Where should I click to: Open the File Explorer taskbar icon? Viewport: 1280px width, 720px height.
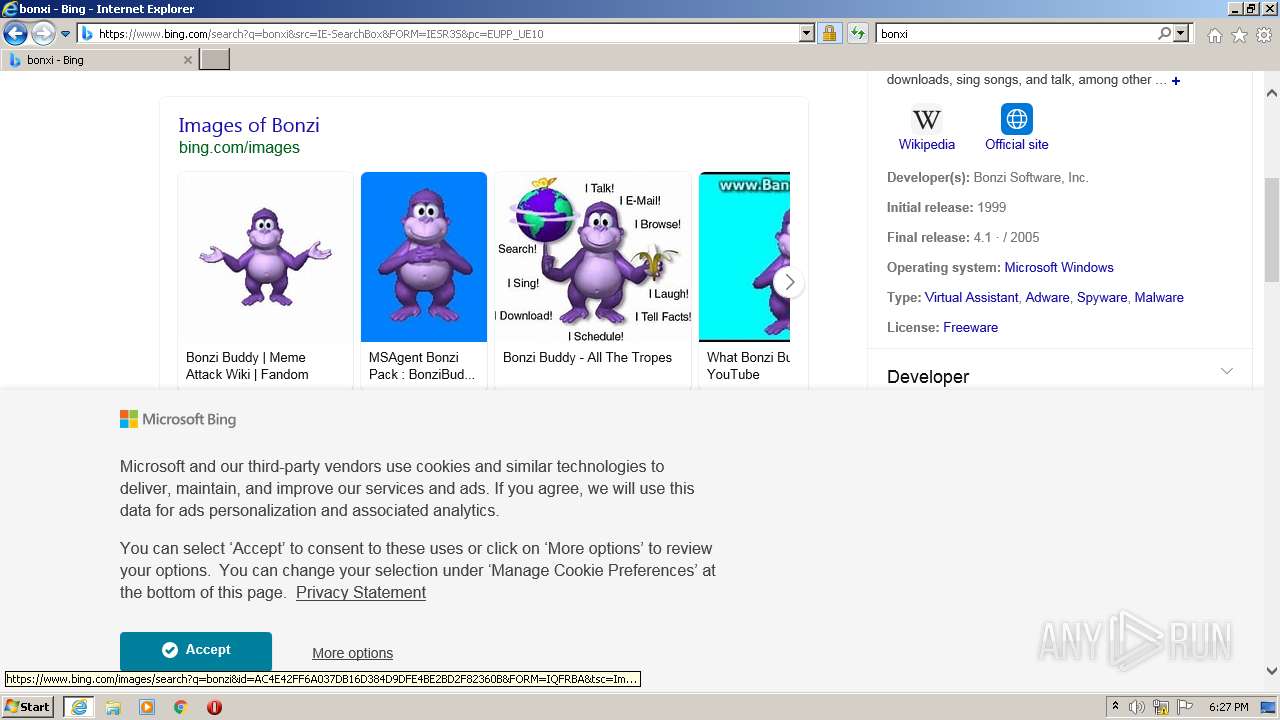[113, 707]
